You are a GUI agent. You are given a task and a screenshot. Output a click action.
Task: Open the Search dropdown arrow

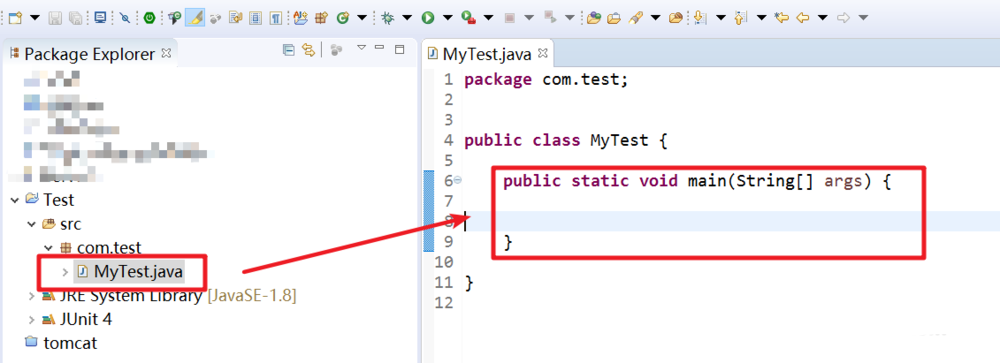(655, 18)
